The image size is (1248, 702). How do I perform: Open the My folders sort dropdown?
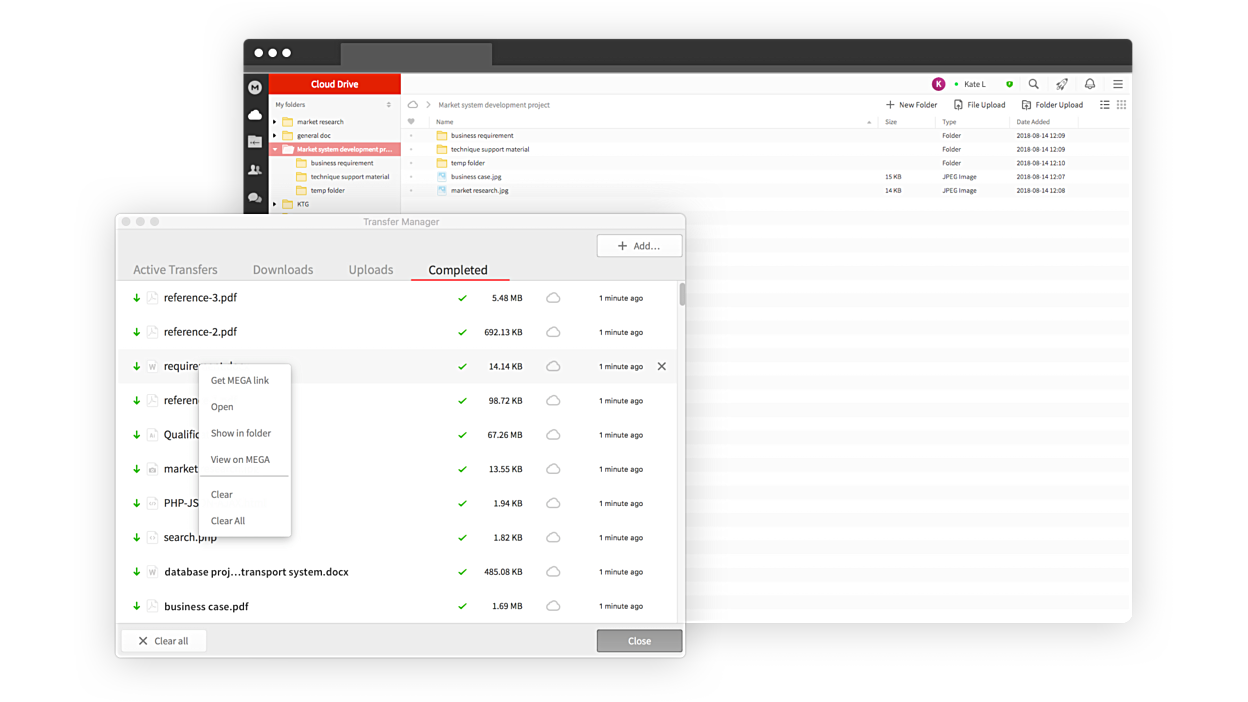tap(389, 105)
